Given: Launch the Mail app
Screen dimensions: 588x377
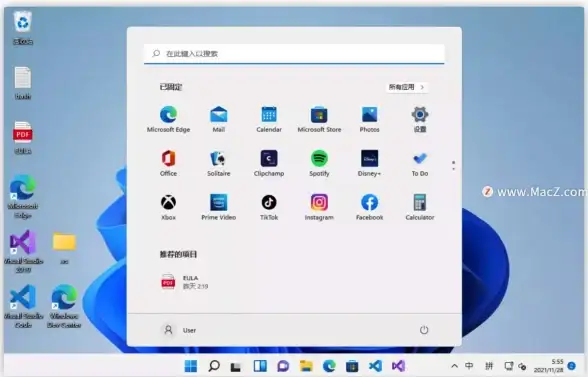Looking at the screenshot, I should coord(219,119).
